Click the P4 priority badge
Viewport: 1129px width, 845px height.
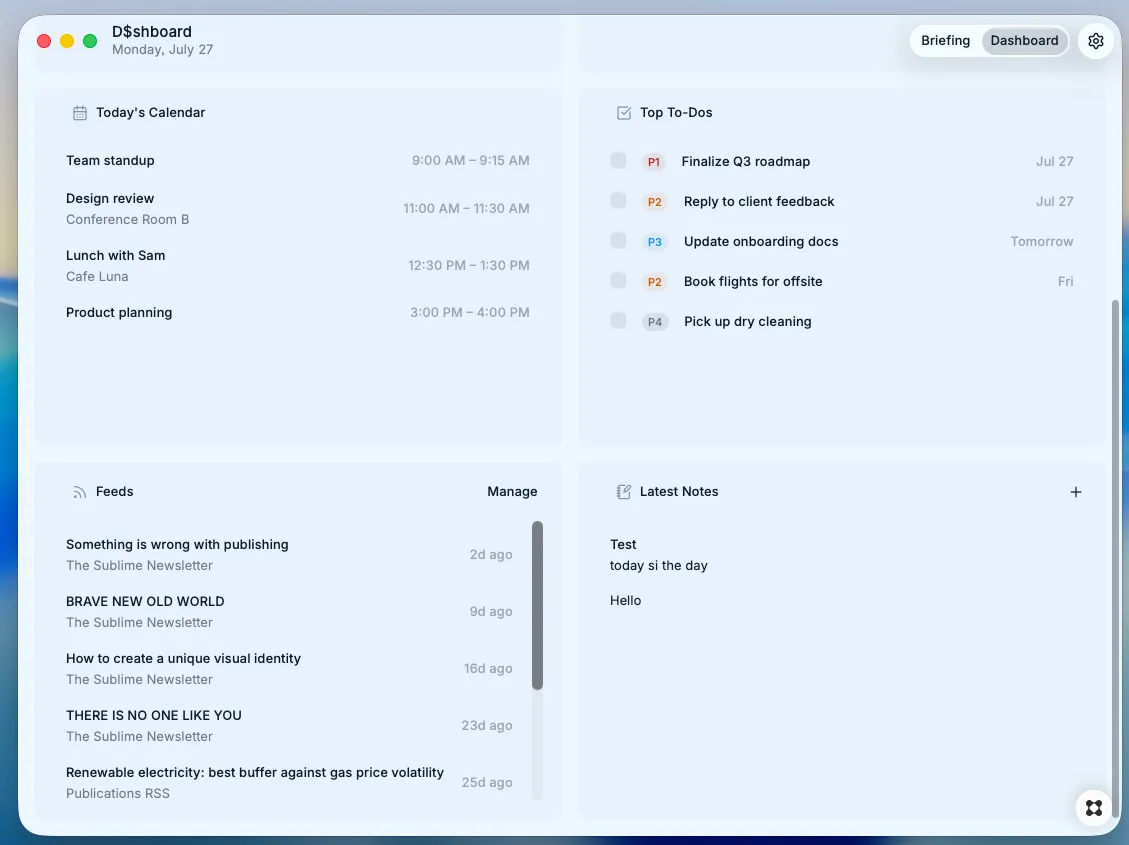655,322
